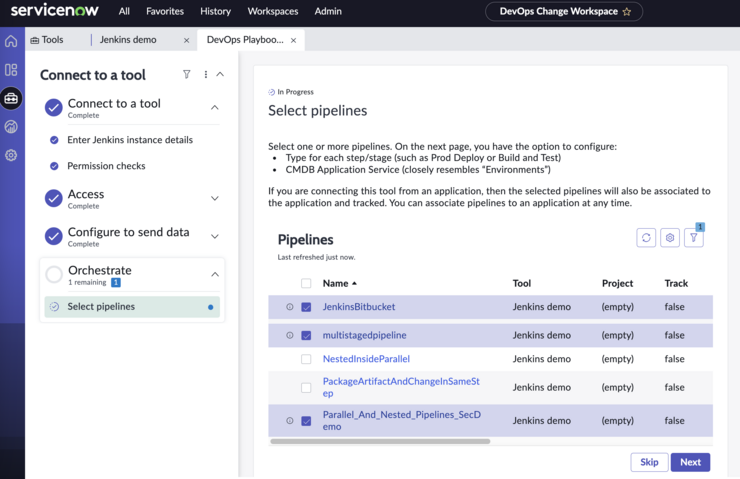Collapse the Orchestrate stage
Screen dimensions: 740x479
point(215,274)
